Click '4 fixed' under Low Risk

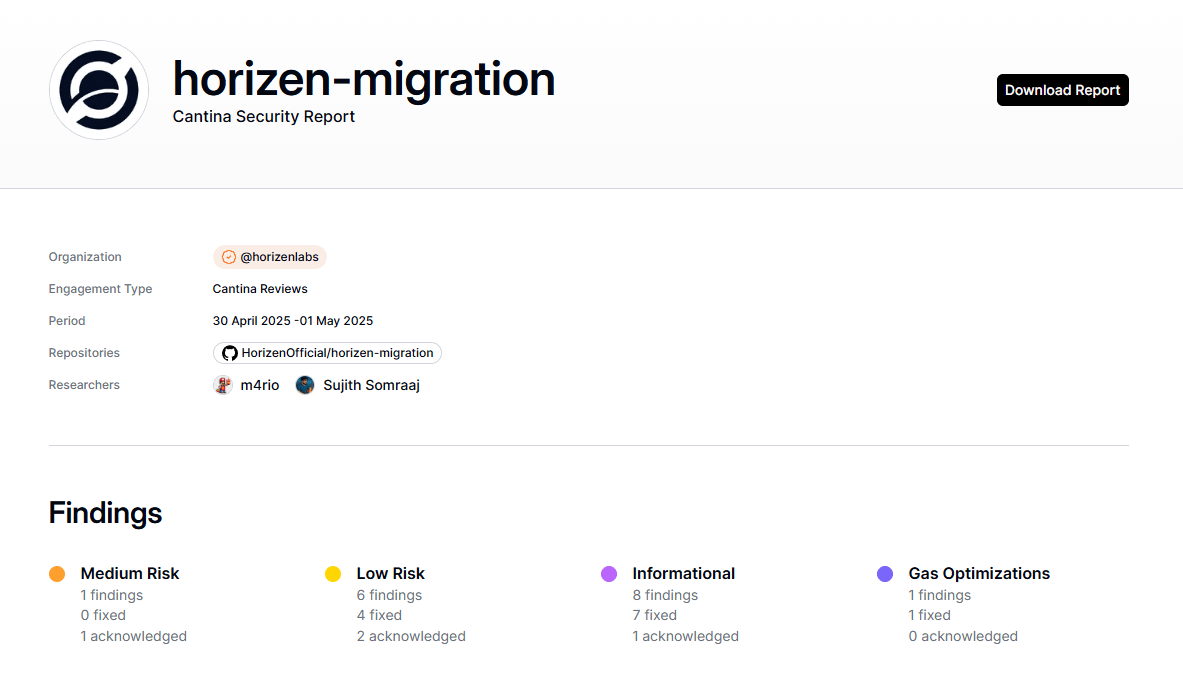click(x=379, y=616)
